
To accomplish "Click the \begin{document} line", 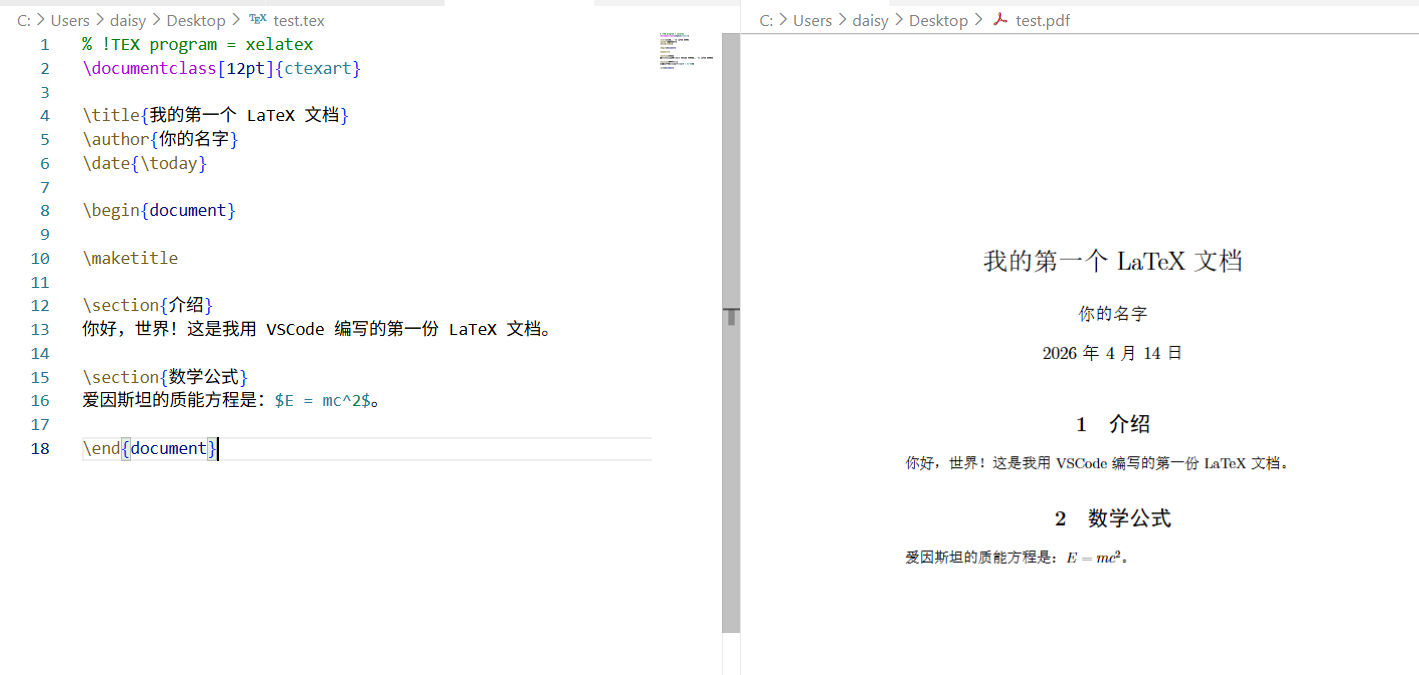I will (x=159, y=211).
